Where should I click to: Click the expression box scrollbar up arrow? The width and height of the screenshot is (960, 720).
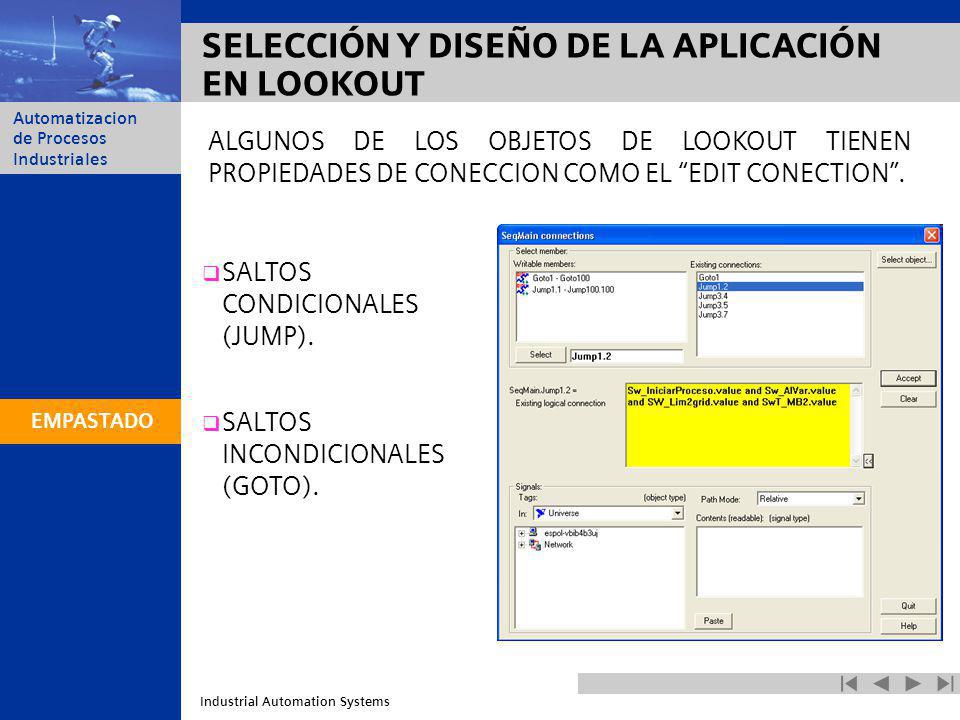(x=856, y=390)
